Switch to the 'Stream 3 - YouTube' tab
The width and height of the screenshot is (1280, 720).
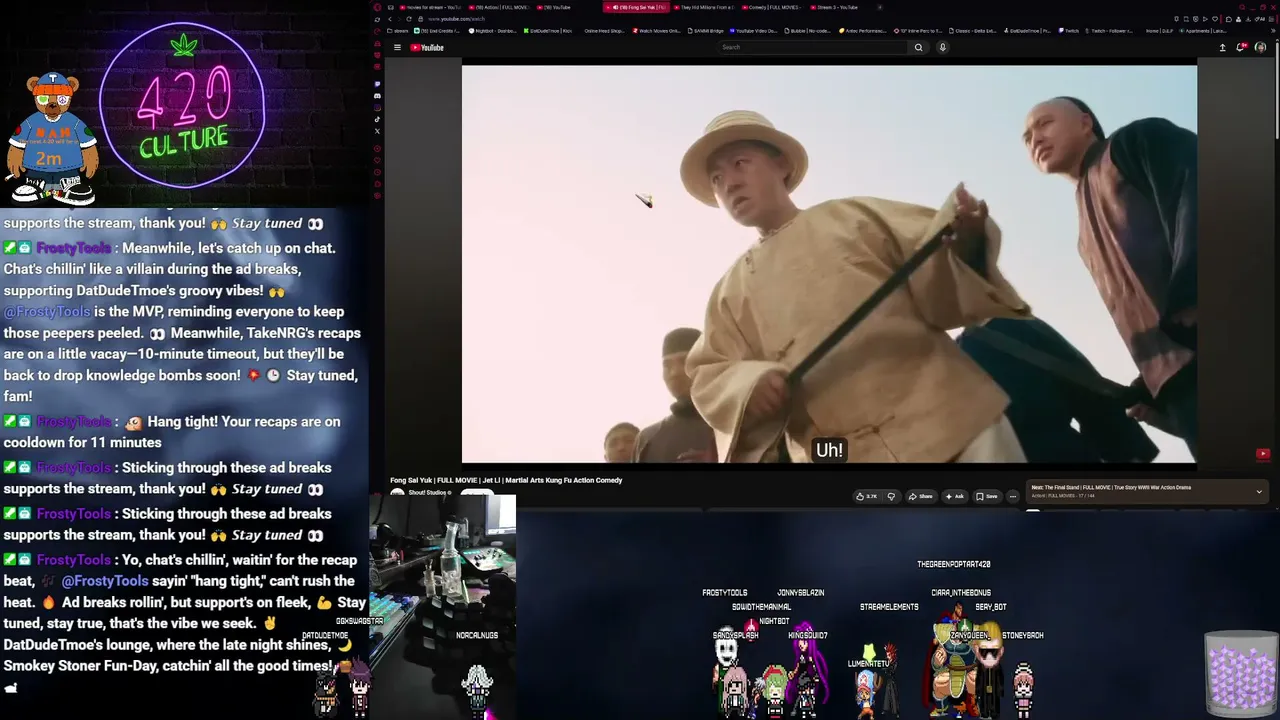837,7
